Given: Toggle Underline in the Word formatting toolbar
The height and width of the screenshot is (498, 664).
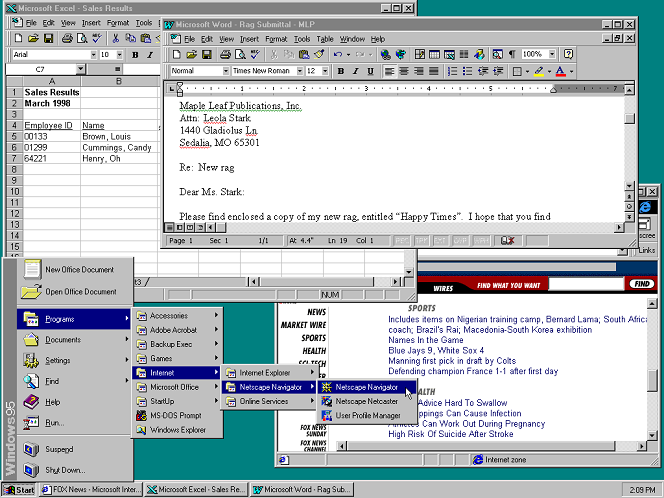Looking at the screenshot, I should 371,71.
